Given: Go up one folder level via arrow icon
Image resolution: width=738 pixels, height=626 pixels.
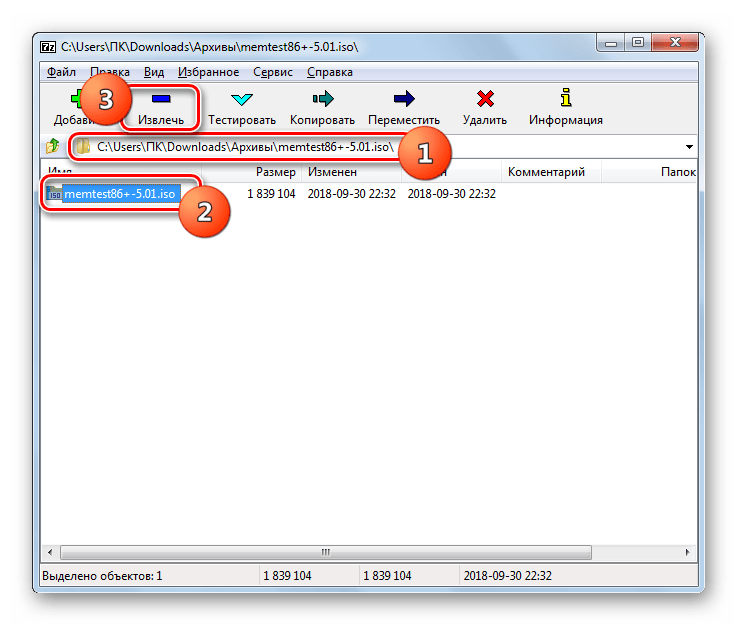Looking at the screenshot, I should tap(53, 146).
